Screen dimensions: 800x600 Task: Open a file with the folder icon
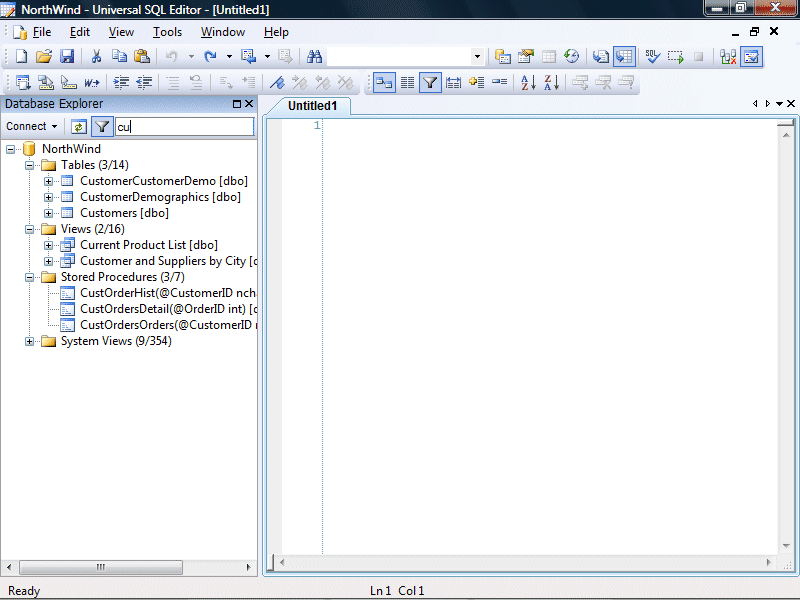point(44,57)
